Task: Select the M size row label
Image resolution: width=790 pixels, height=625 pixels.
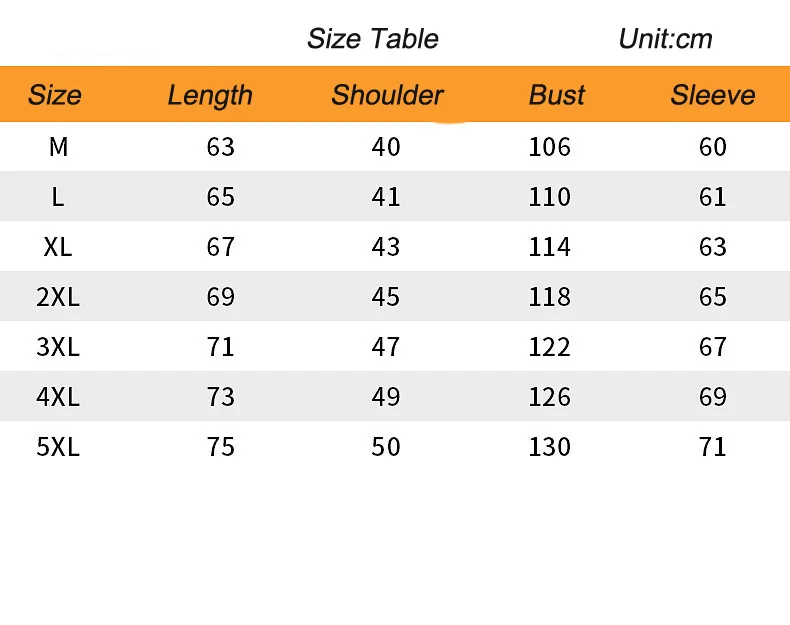Action: pos(58,147)
